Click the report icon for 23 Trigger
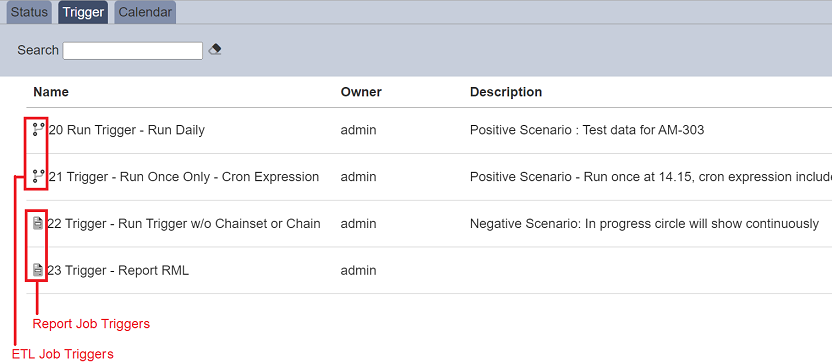The image size is (832, 364). (38, 270)
